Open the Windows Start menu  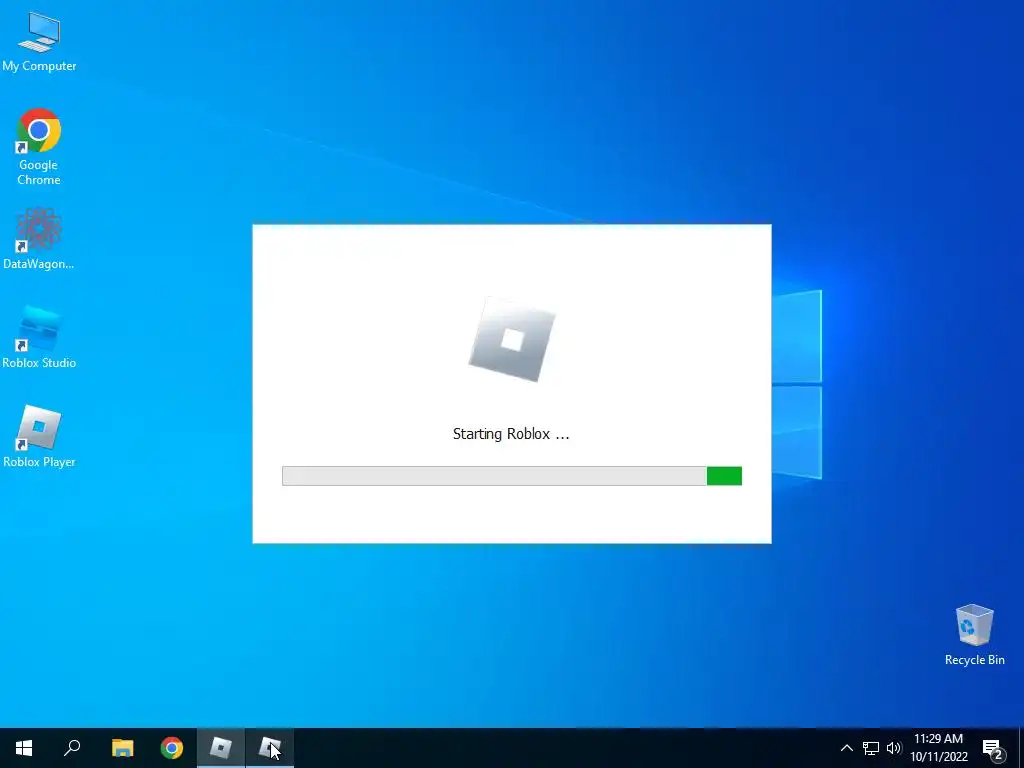(x=24, y=748)
